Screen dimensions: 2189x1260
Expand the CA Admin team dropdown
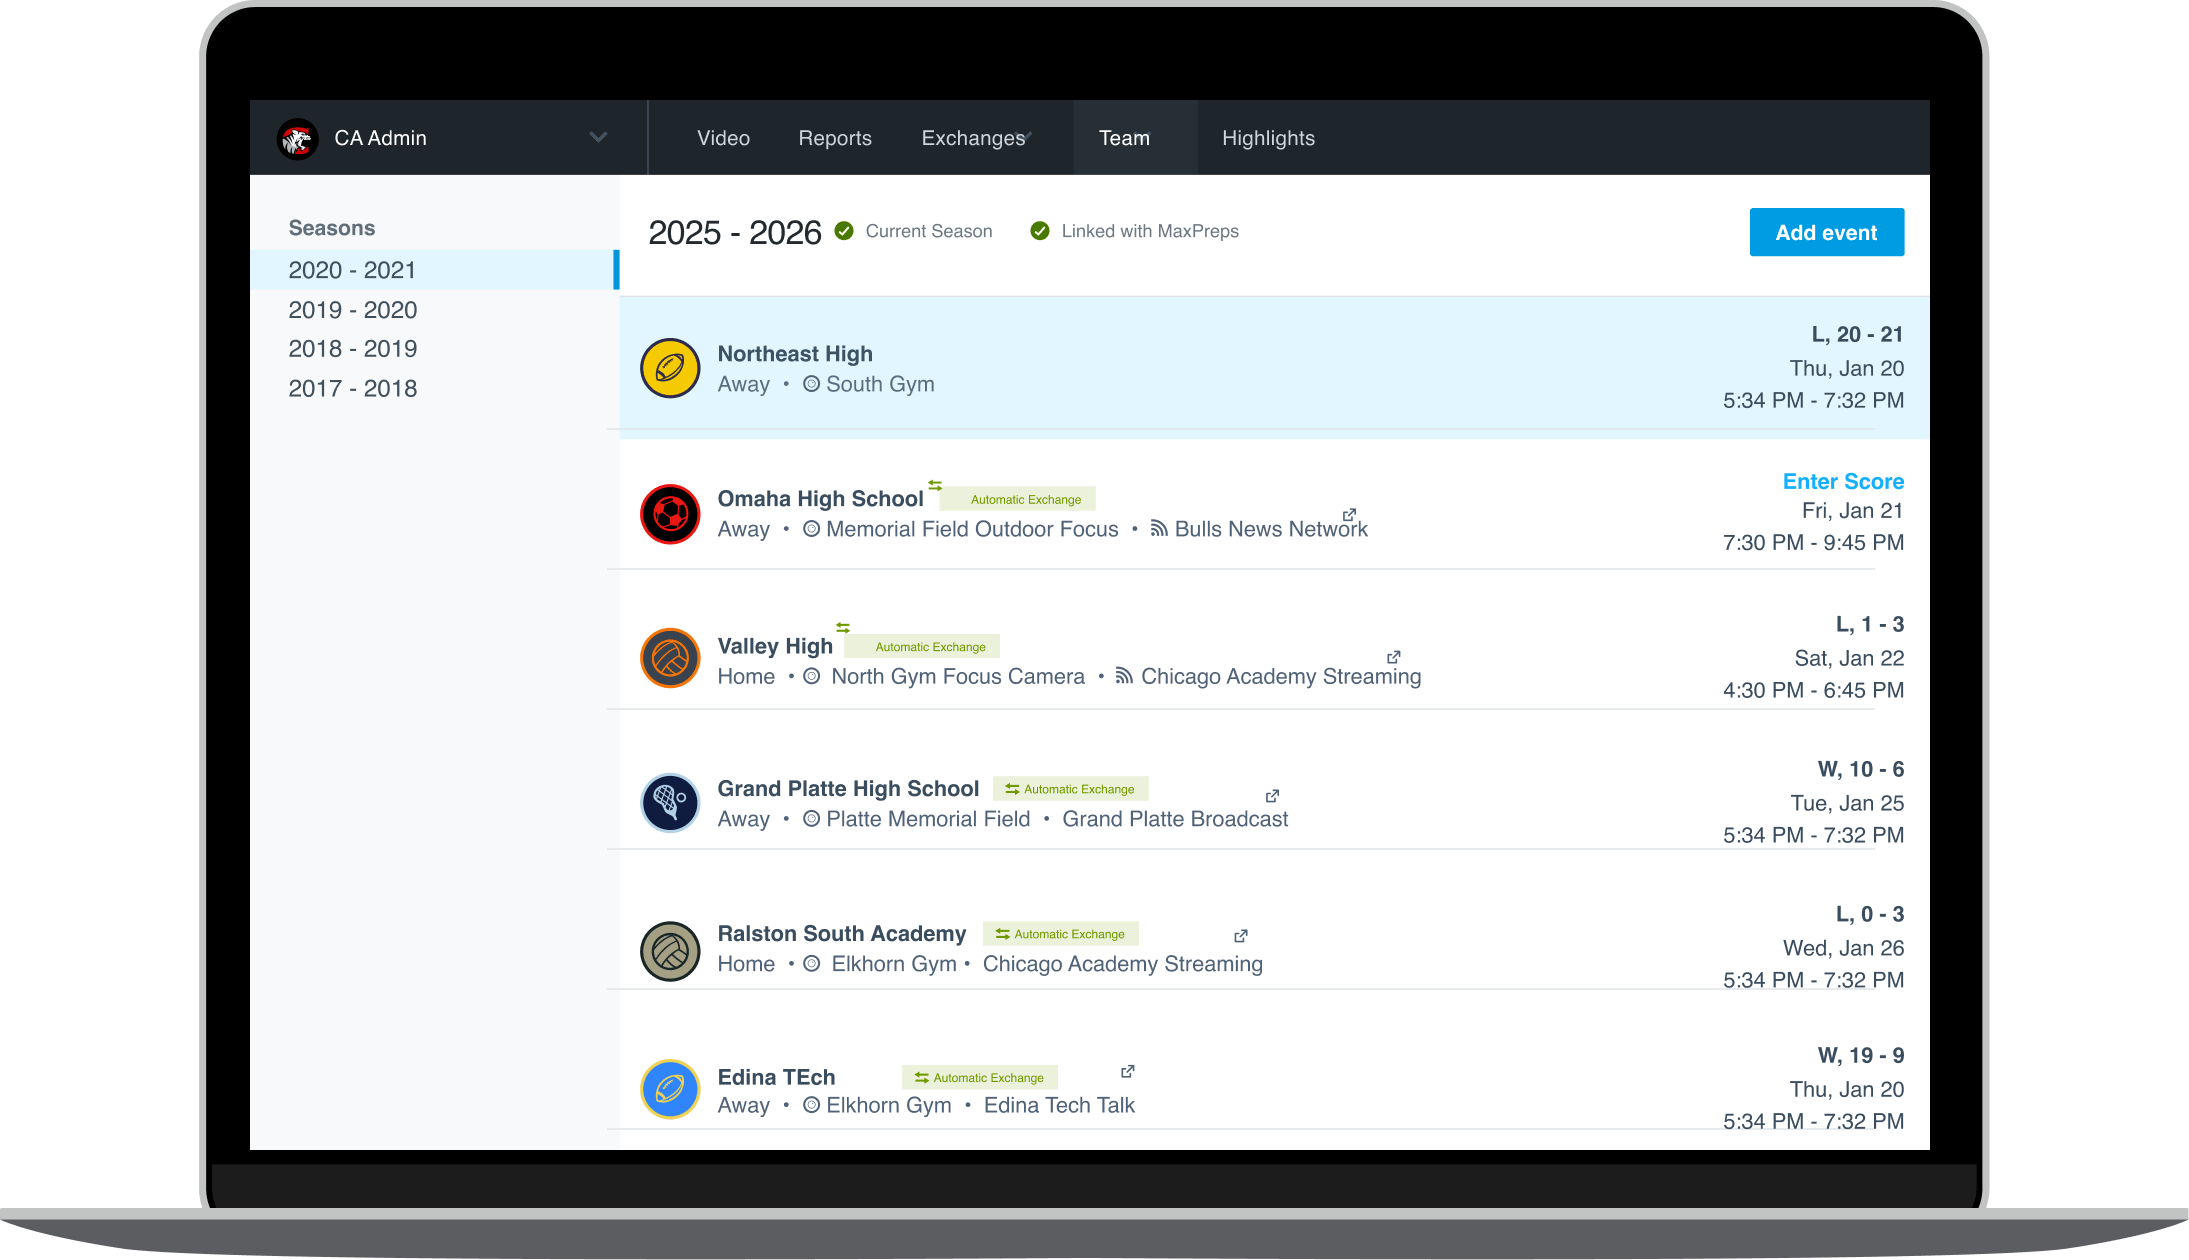click(598, 138)
